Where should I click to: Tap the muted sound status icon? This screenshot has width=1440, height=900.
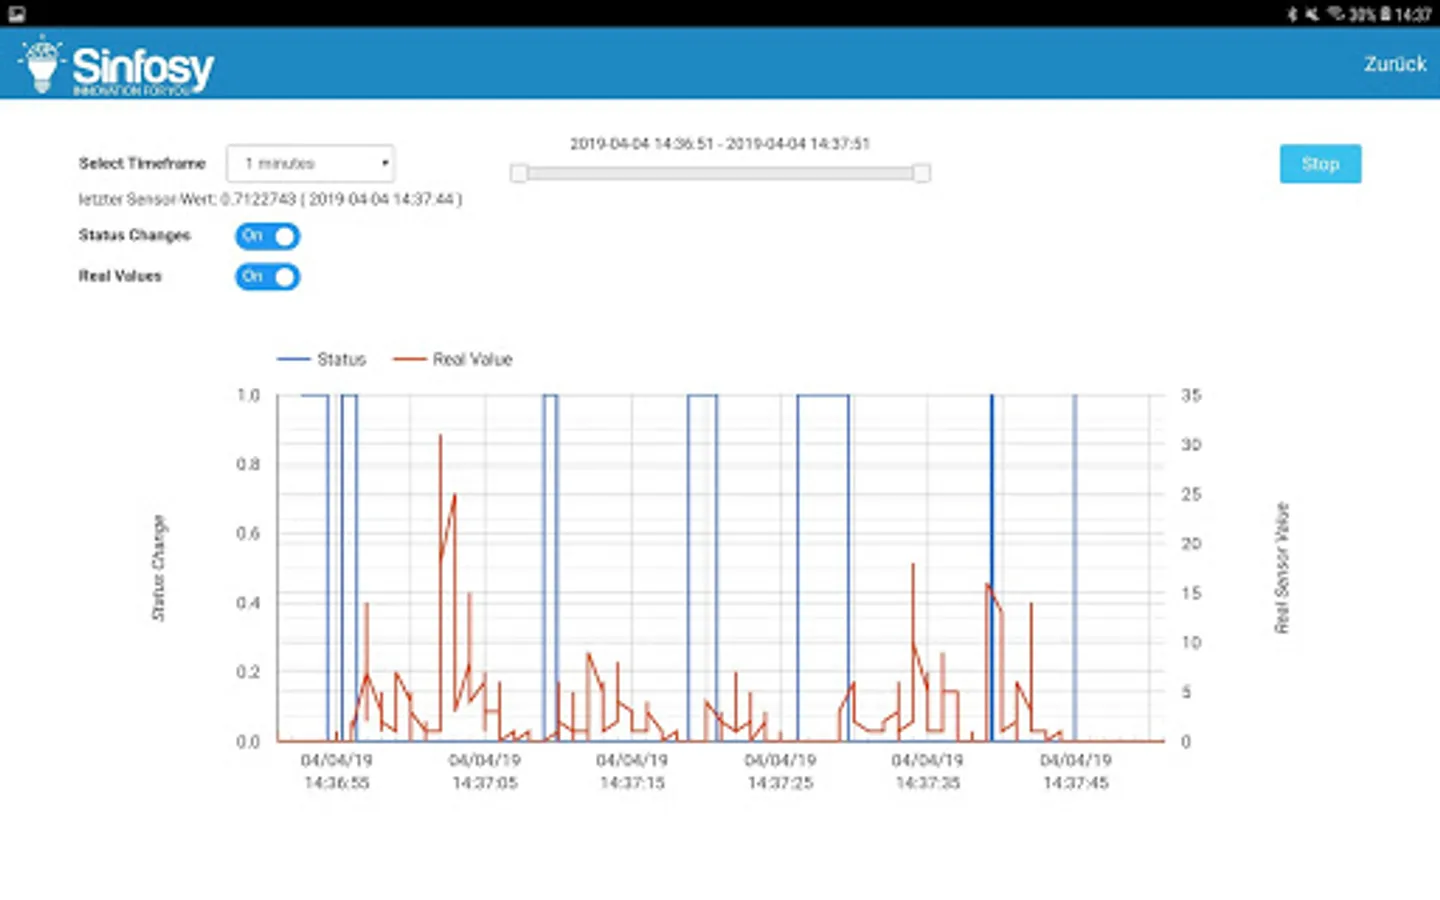(1311, 14)
